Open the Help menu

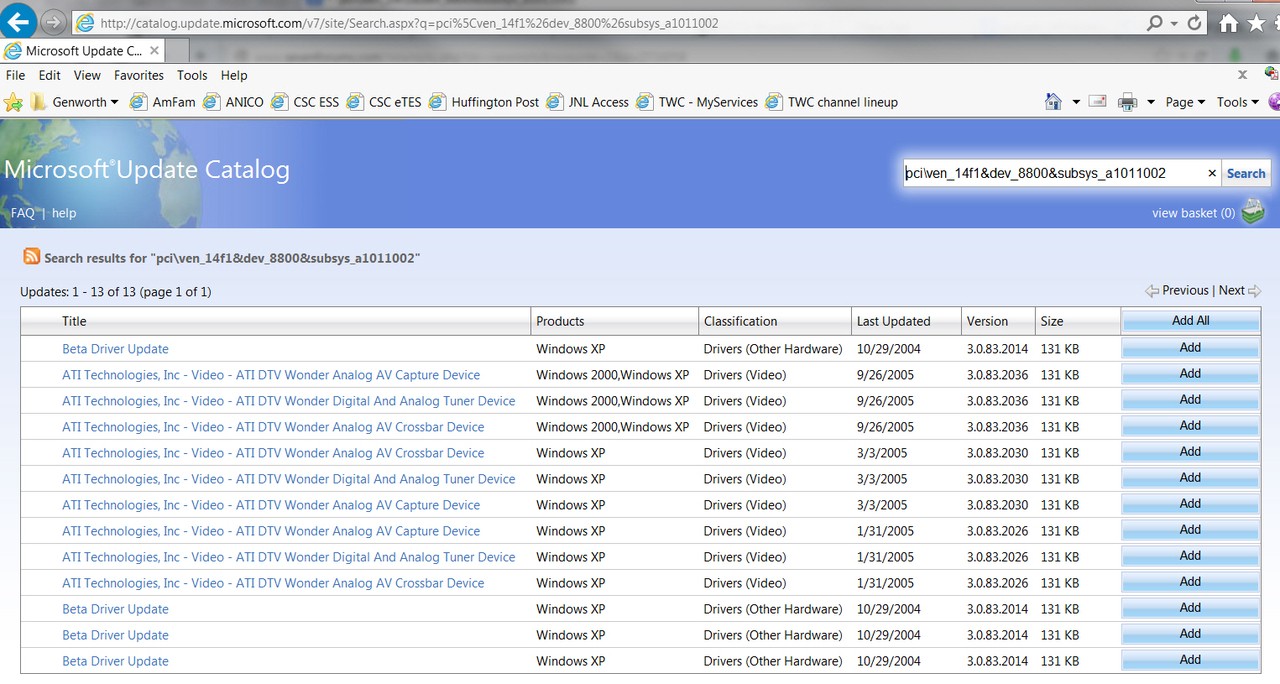(234, 75)
